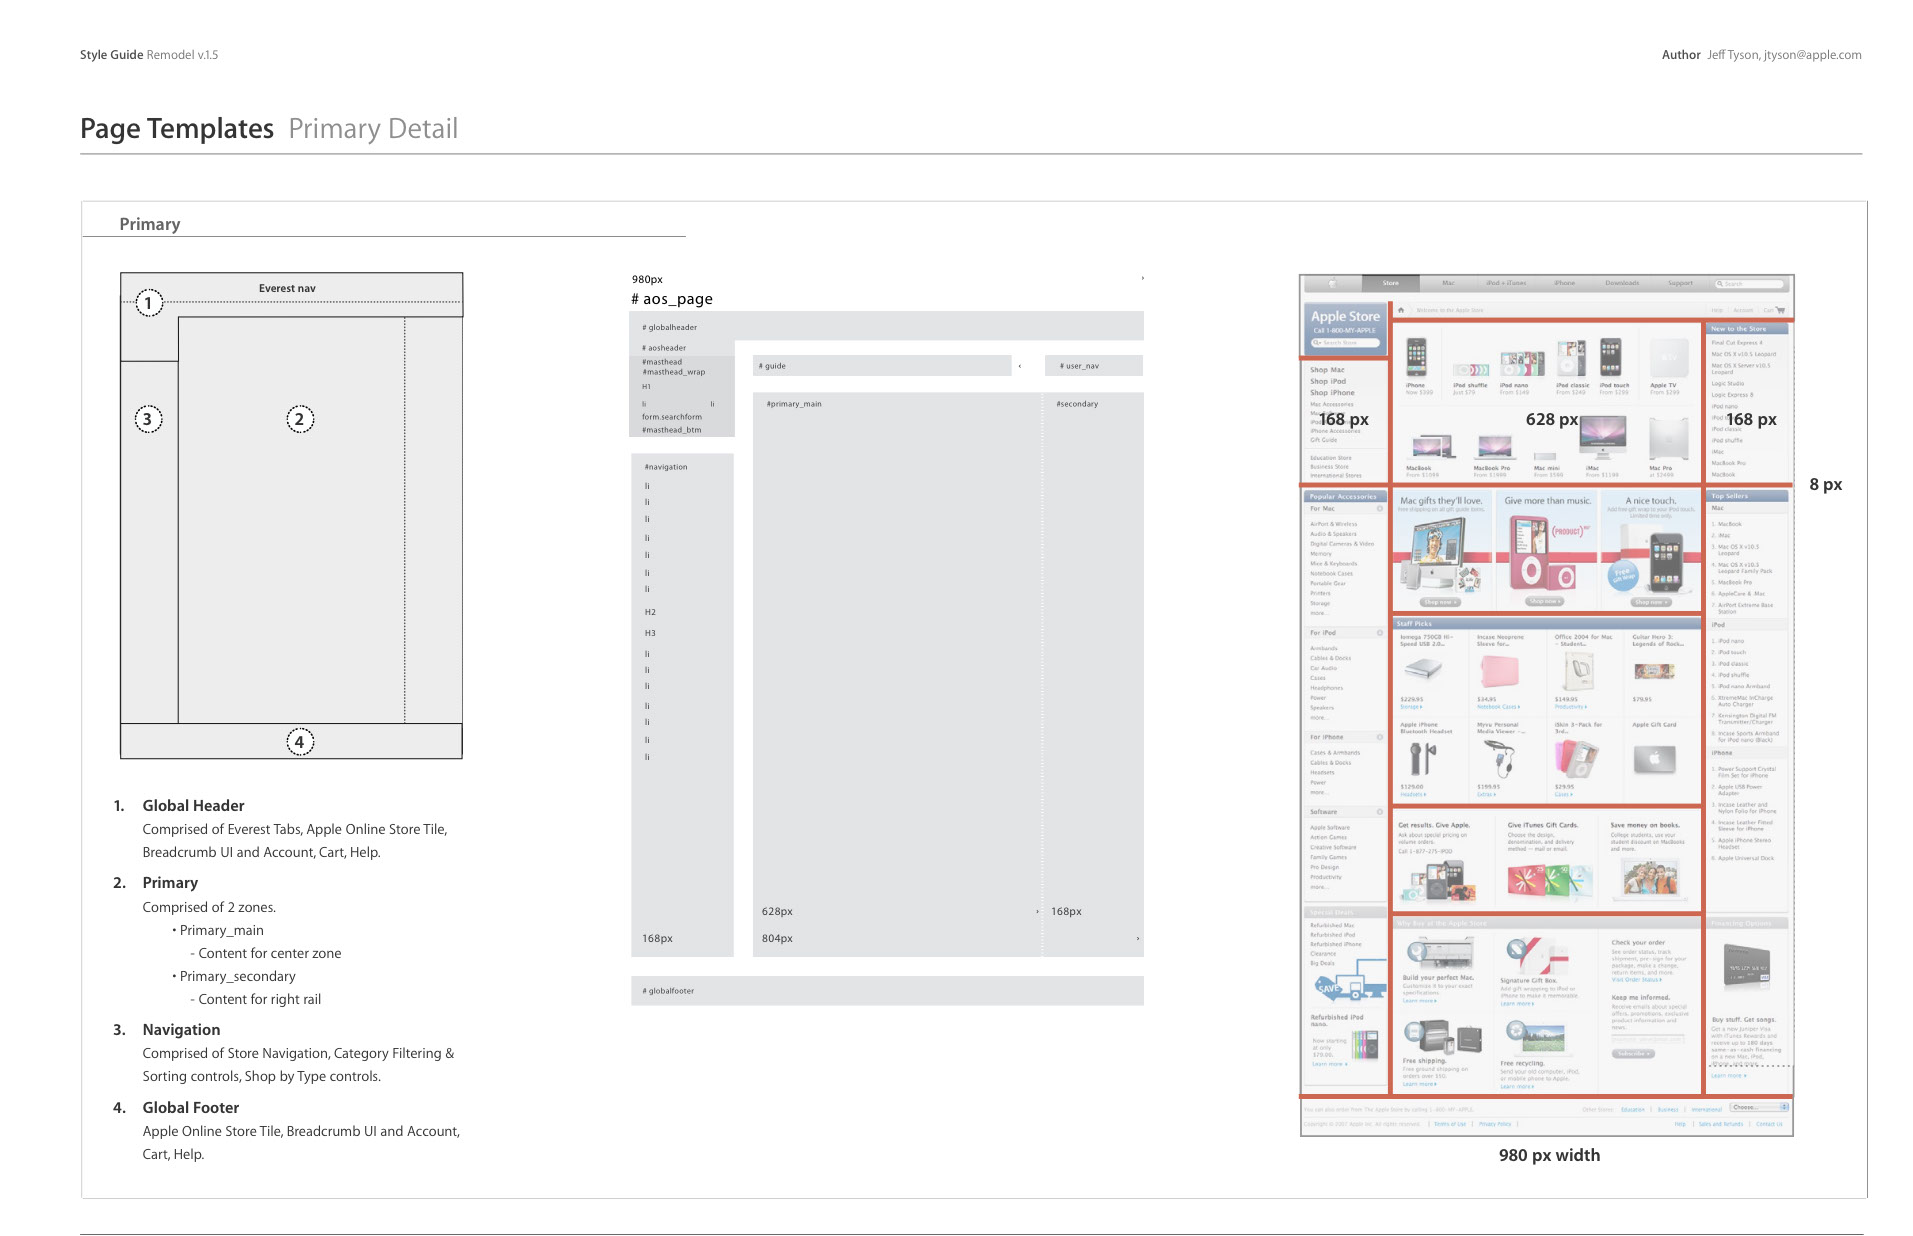Open the Account link in breadcrumb bar
Image resolution: width=1913 pixels, height=1236 pixels.
[x=1743, y=310]
